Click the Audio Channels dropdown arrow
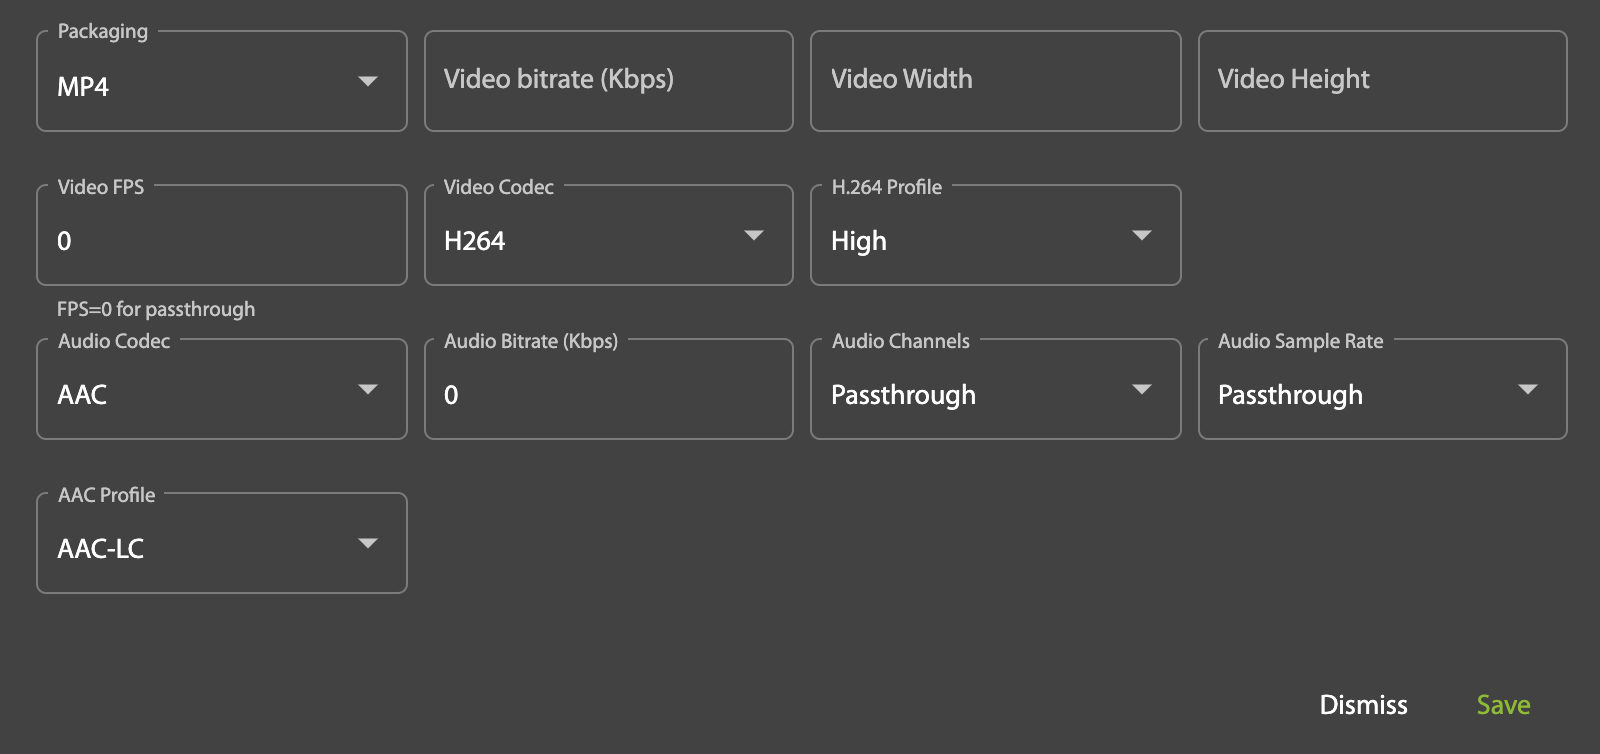The image size is (1600, 754). click(x=1141, y=390)
